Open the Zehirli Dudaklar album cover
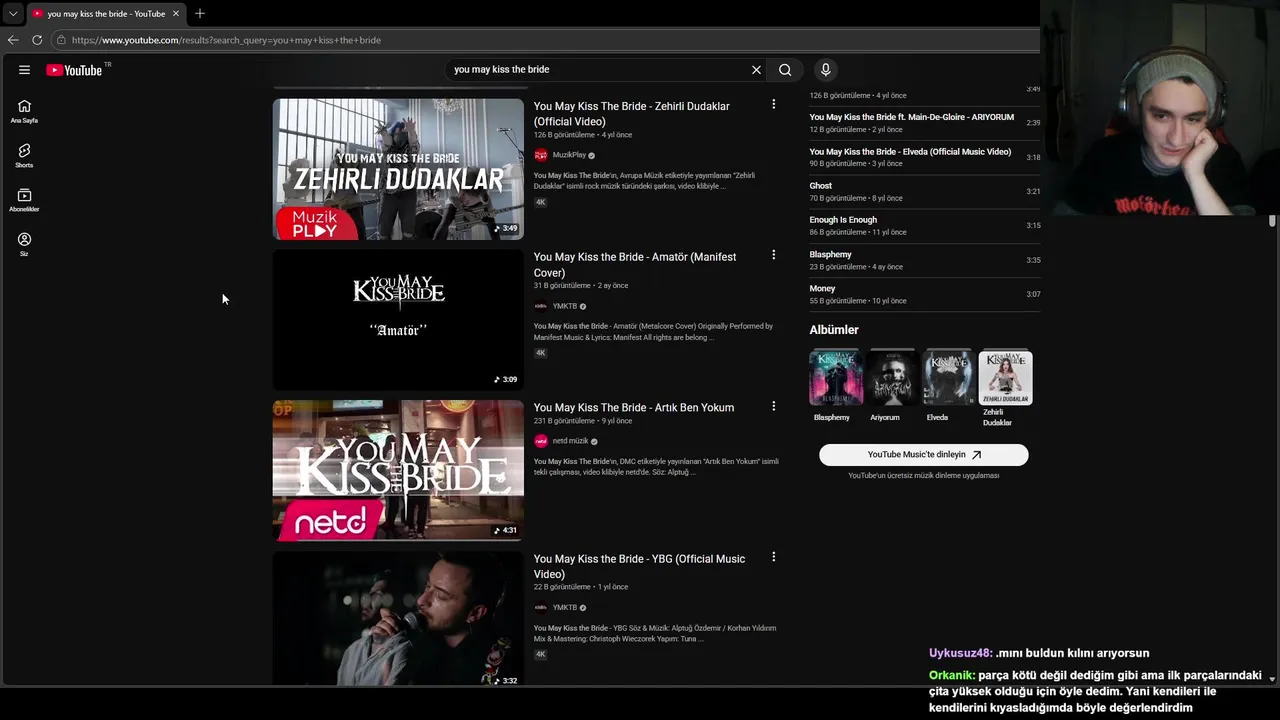 pos(1005,377)
